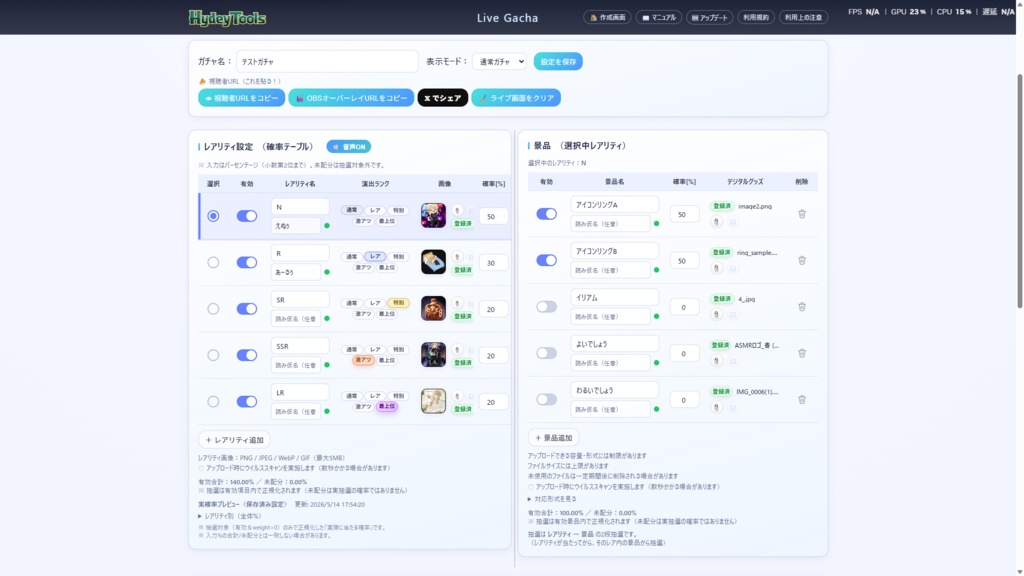
Task: Select 特別 rank tag in SR row
Action: [398, 303]
